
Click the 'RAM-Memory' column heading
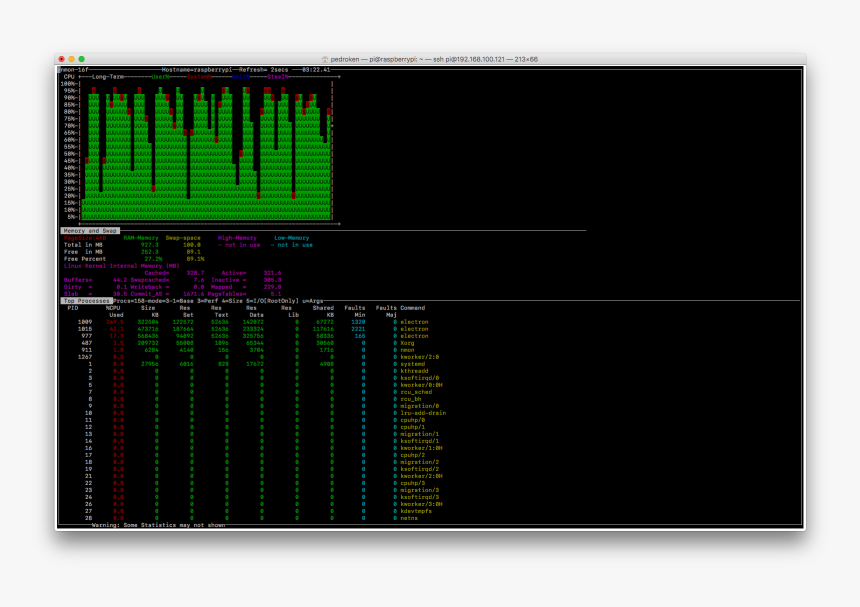pyautogui.click(x=140, y=238)
